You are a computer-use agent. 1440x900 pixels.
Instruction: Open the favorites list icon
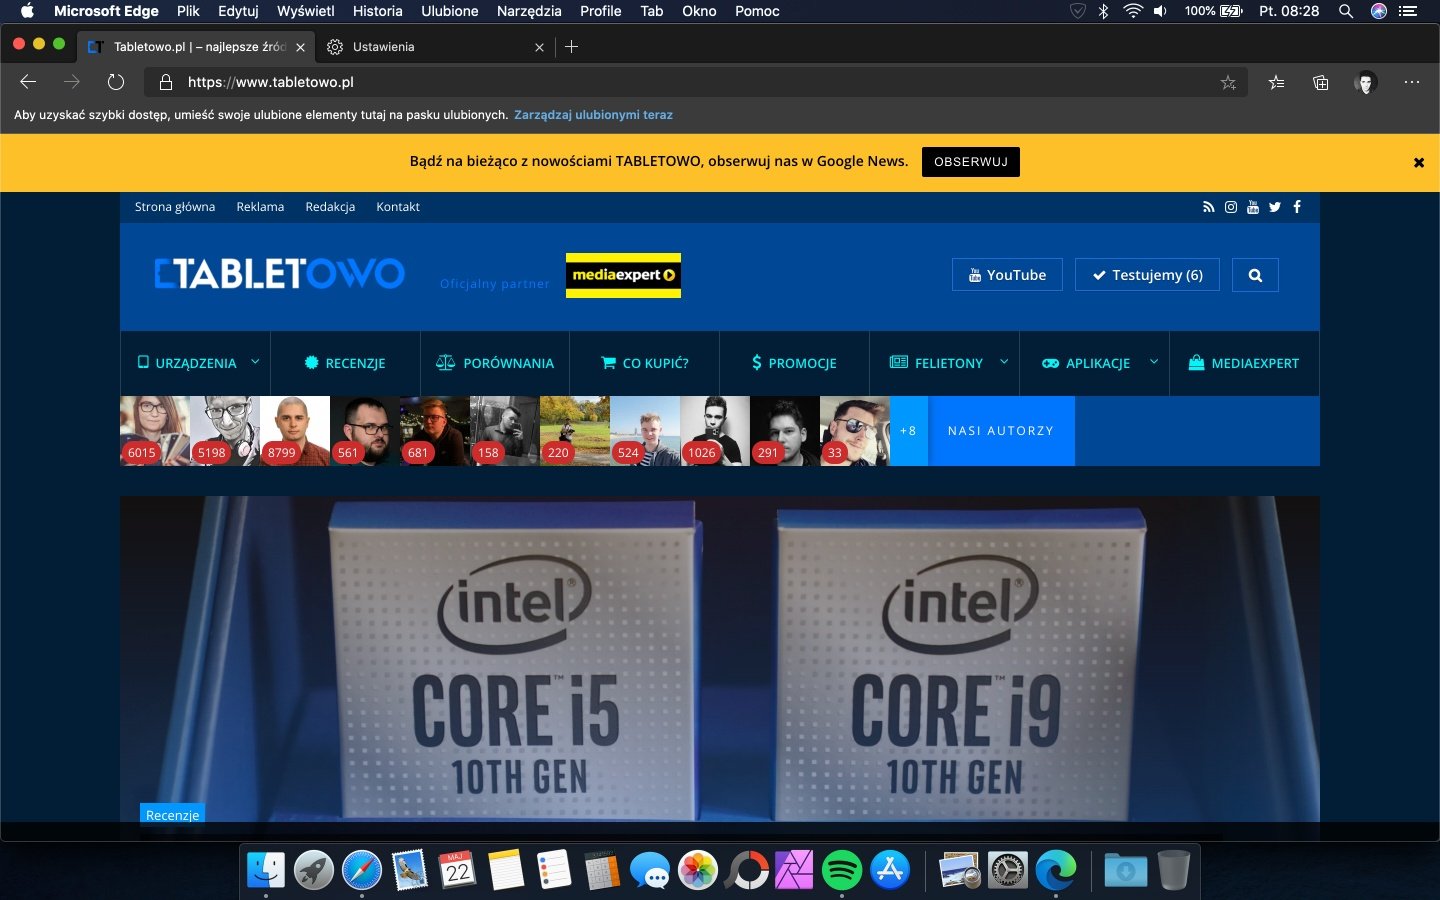click(1277, 83)
